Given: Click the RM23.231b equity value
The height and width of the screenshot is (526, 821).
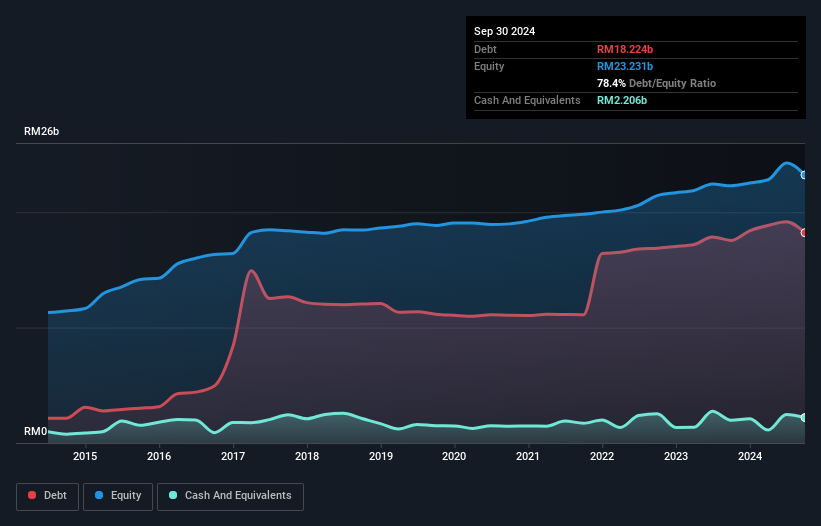Looking at the screenshot, I should [x=625, y=66].
